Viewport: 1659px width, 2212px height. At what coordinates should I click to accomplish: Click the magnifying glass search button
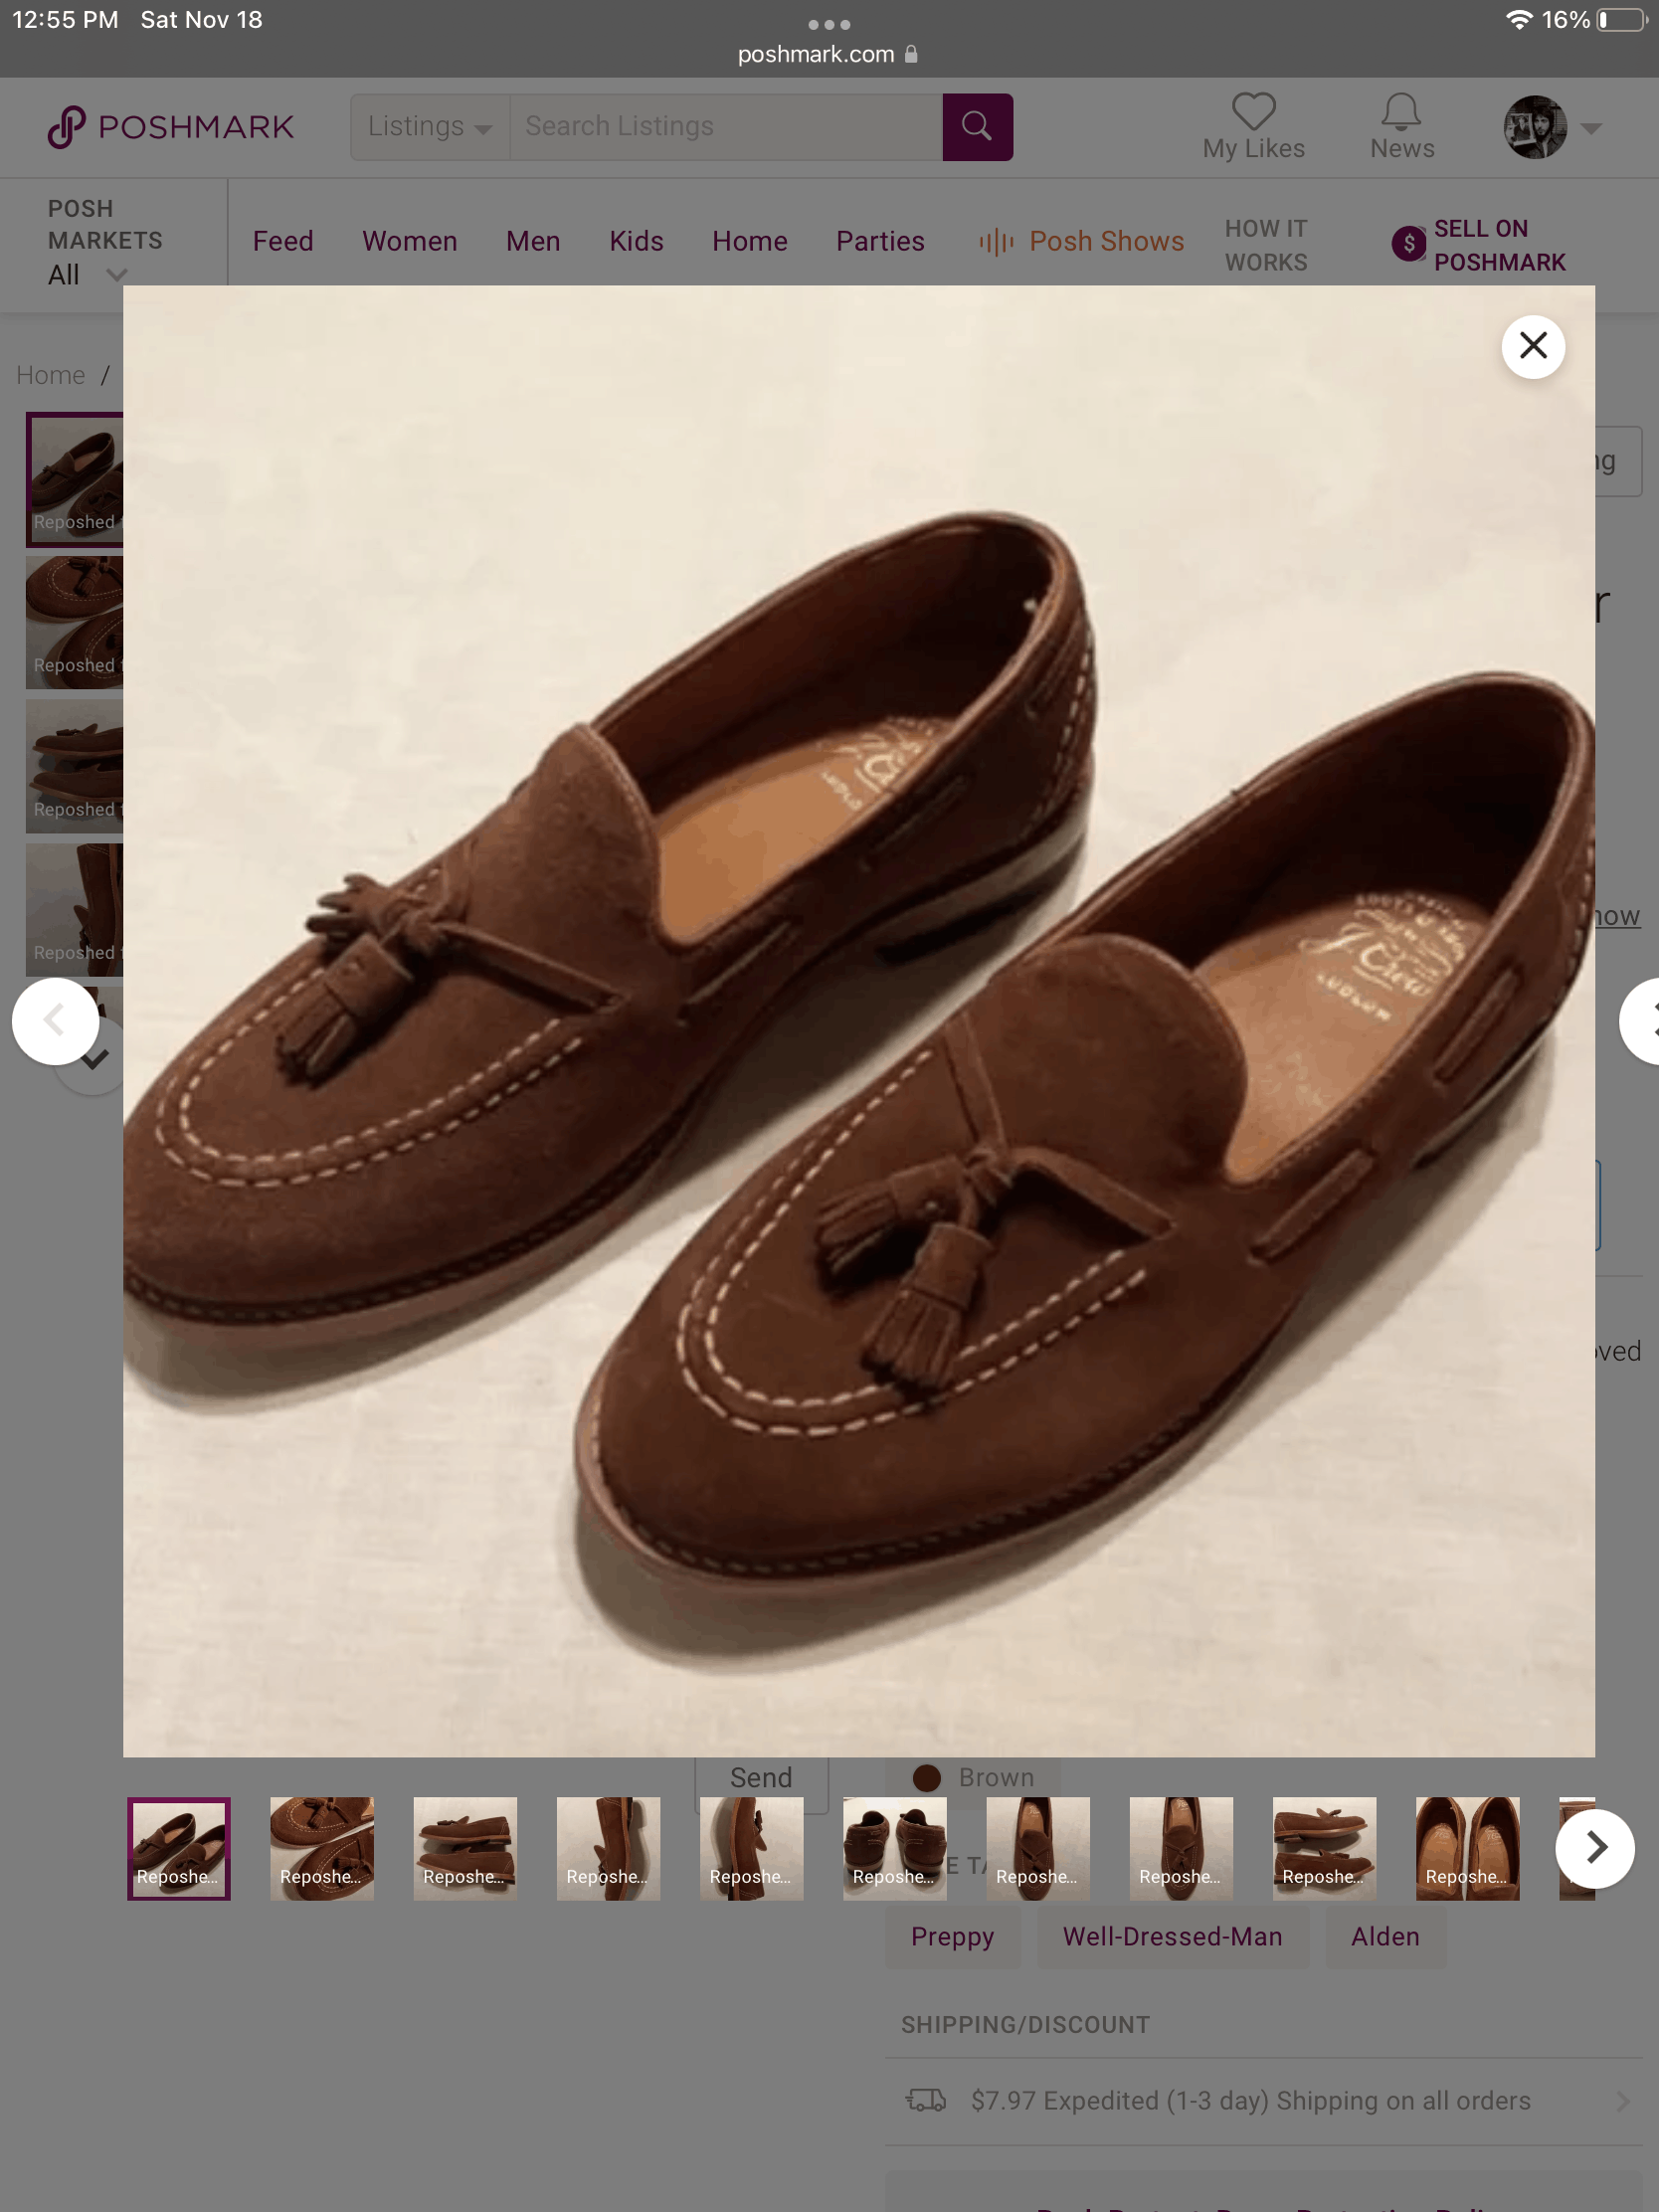[976, 127]
